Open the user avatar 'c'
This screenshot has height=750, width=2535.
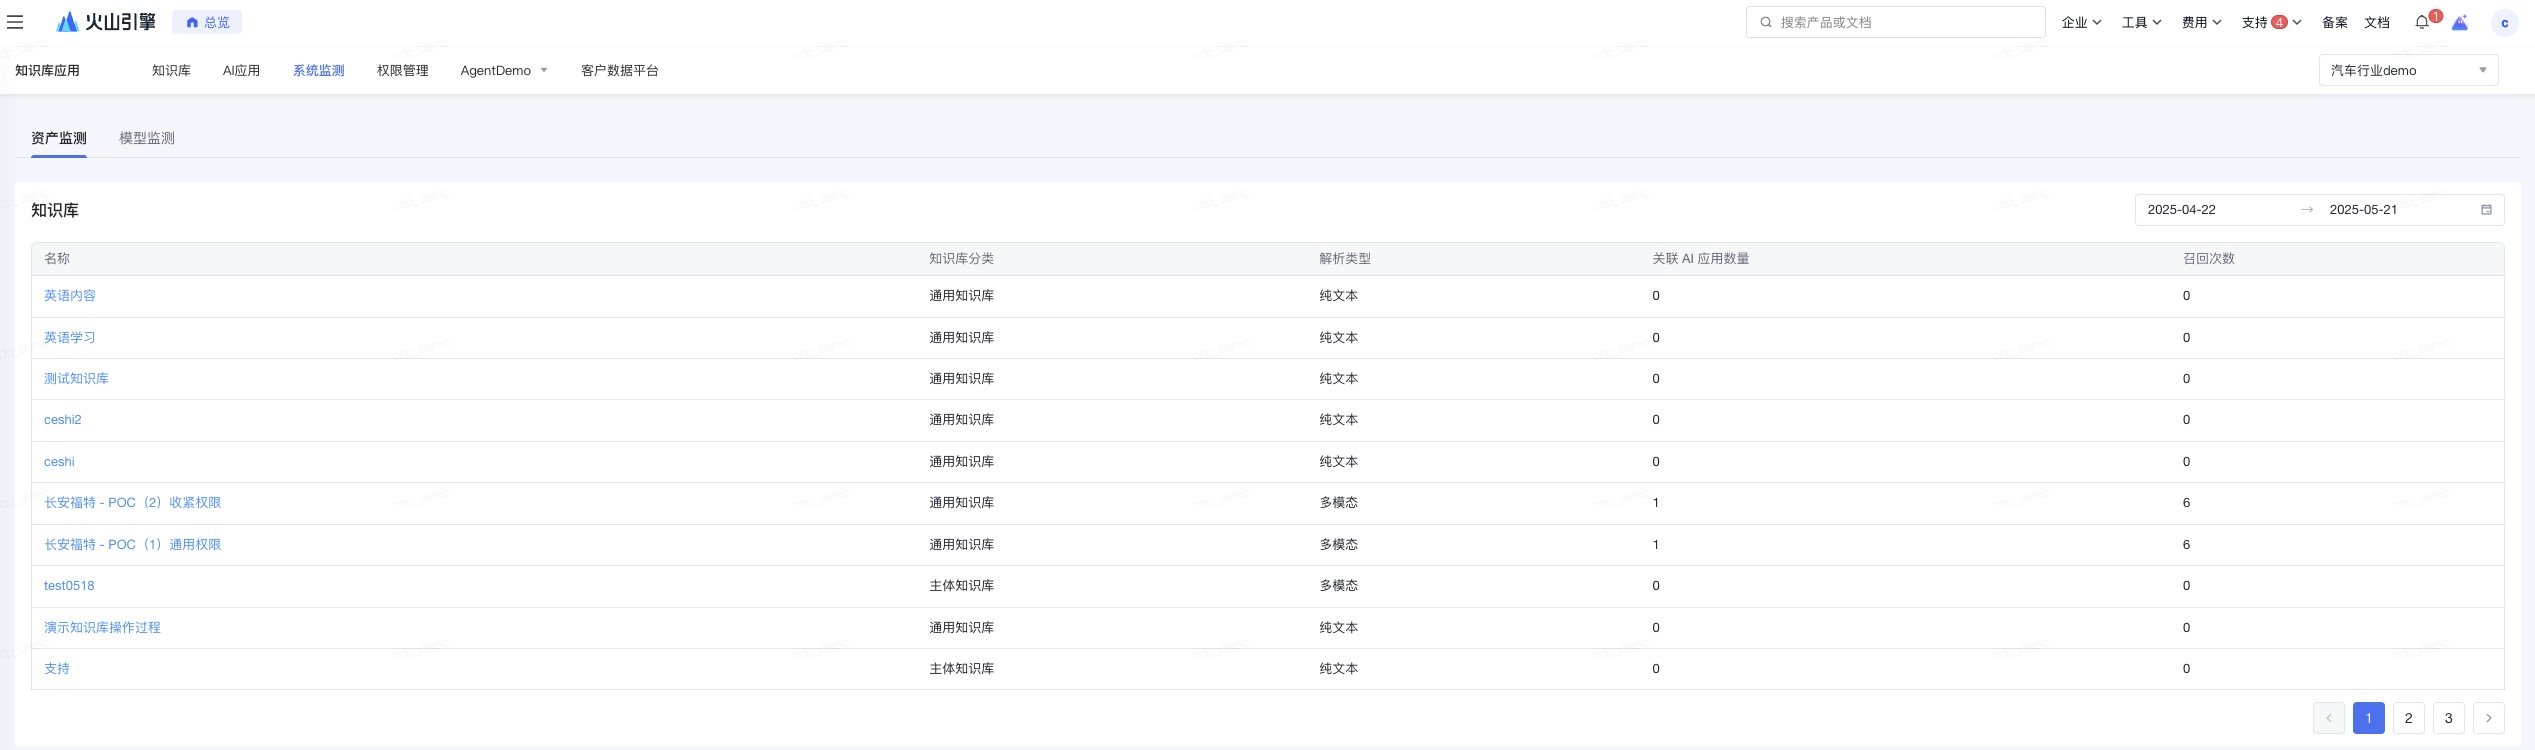2504,22
